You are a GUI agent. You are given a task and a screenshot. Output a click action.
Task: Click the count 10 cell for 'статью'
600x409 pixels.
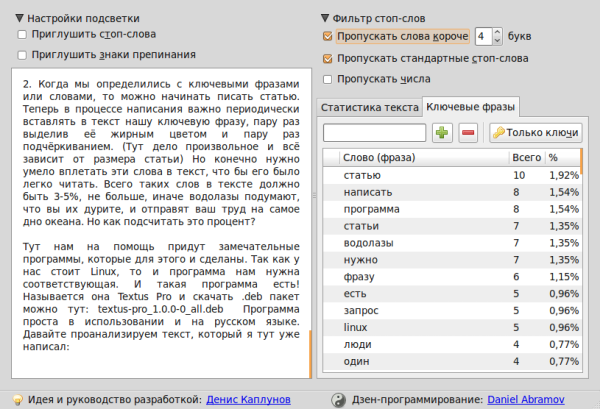click(x=519, y=175)
